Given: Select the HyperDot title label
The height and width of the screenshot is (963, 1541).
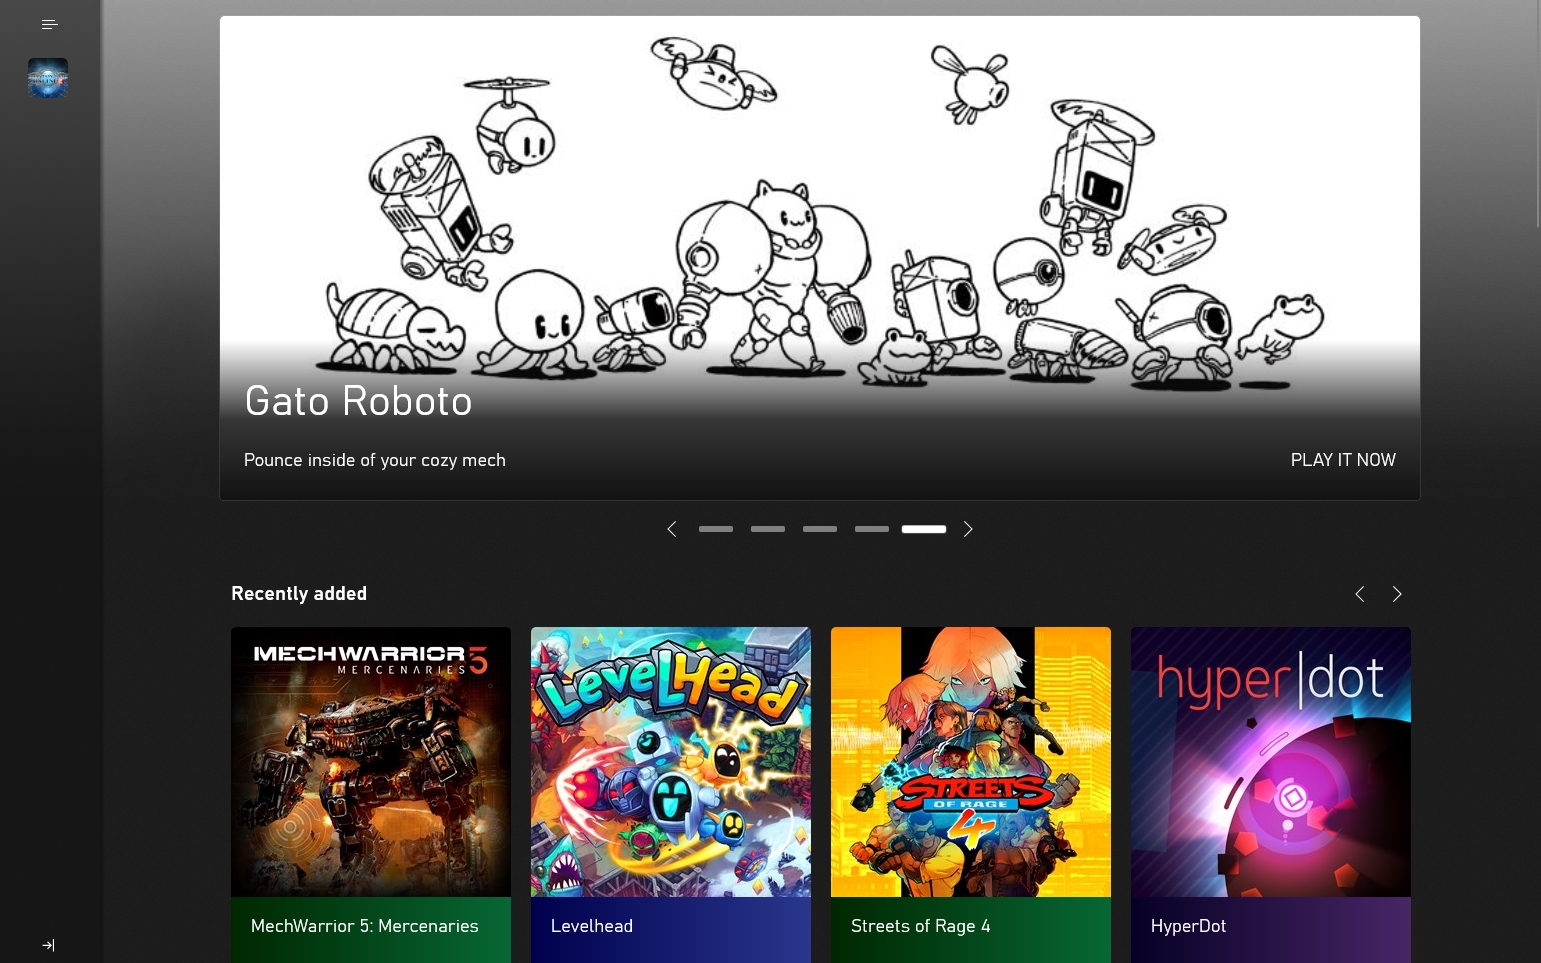Looking at the screenshot, I should tap(1189, 926).
